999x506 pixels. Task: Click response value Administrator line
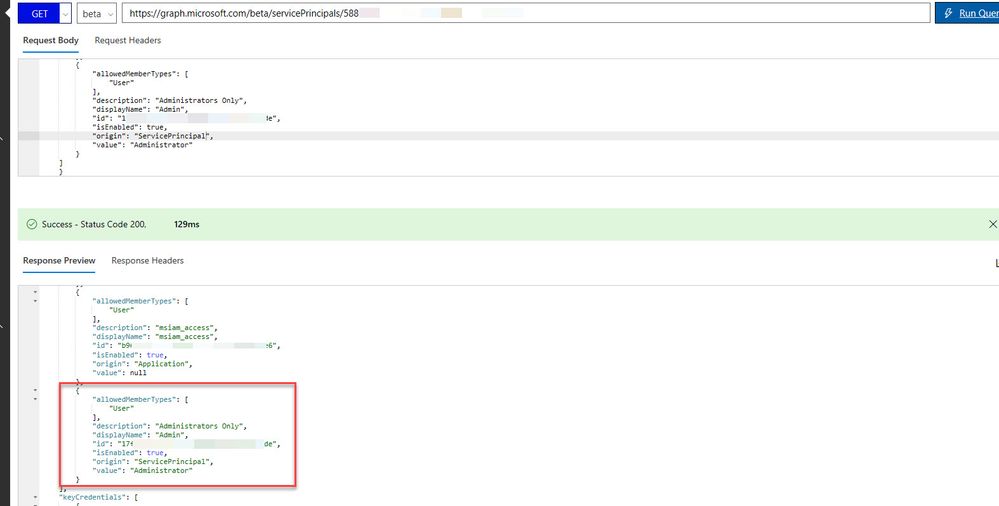142,470
